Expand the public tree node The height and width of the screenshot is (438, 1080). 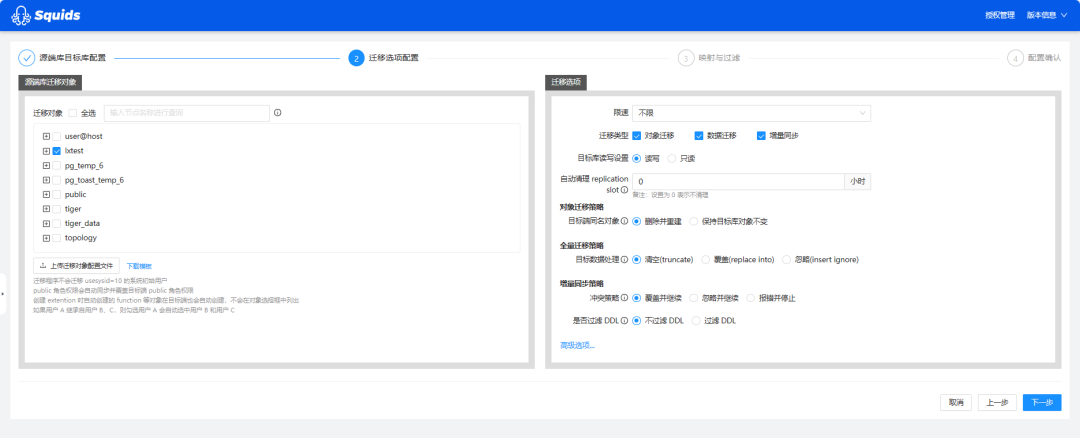pos(46,194)
